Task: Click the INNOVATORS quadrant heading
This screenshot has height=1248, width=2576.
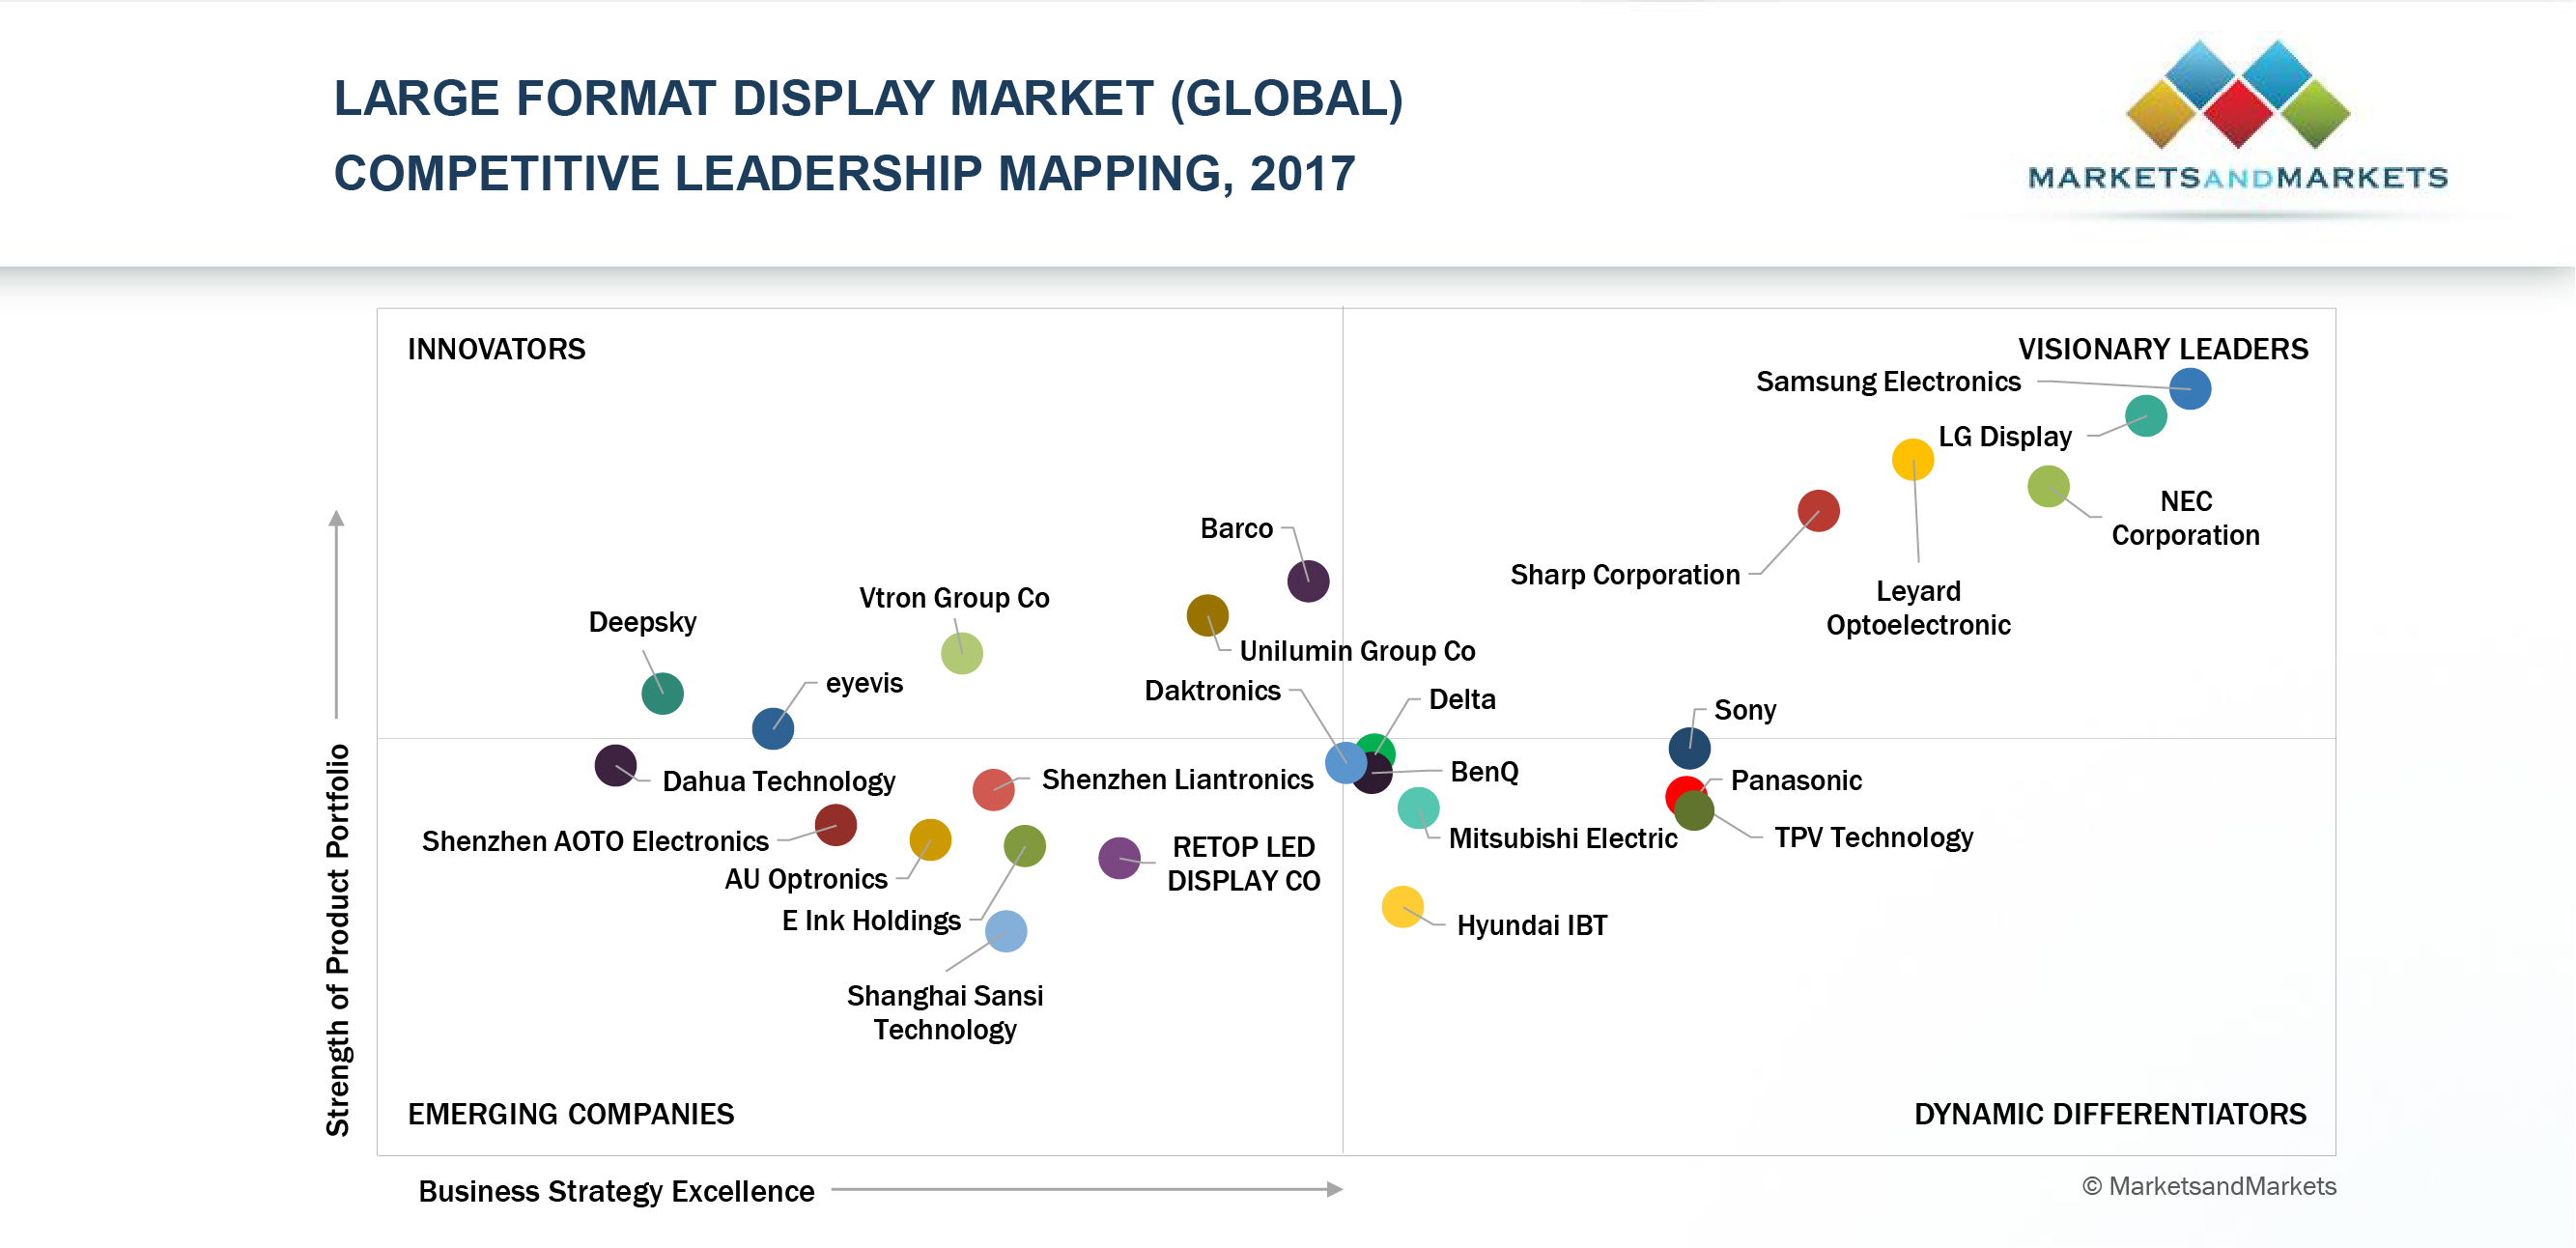Action: pos(496,349)
